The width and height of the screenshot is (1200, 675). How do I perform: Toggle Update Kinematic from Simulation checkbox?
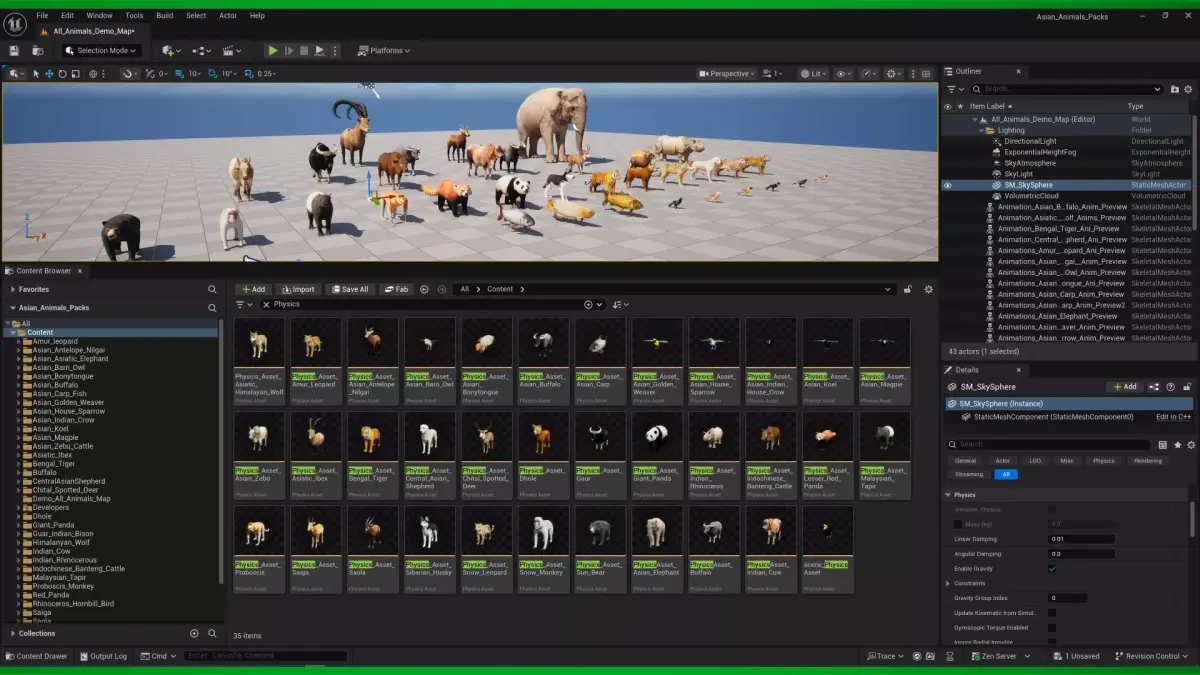click(x=1051, y=613)
